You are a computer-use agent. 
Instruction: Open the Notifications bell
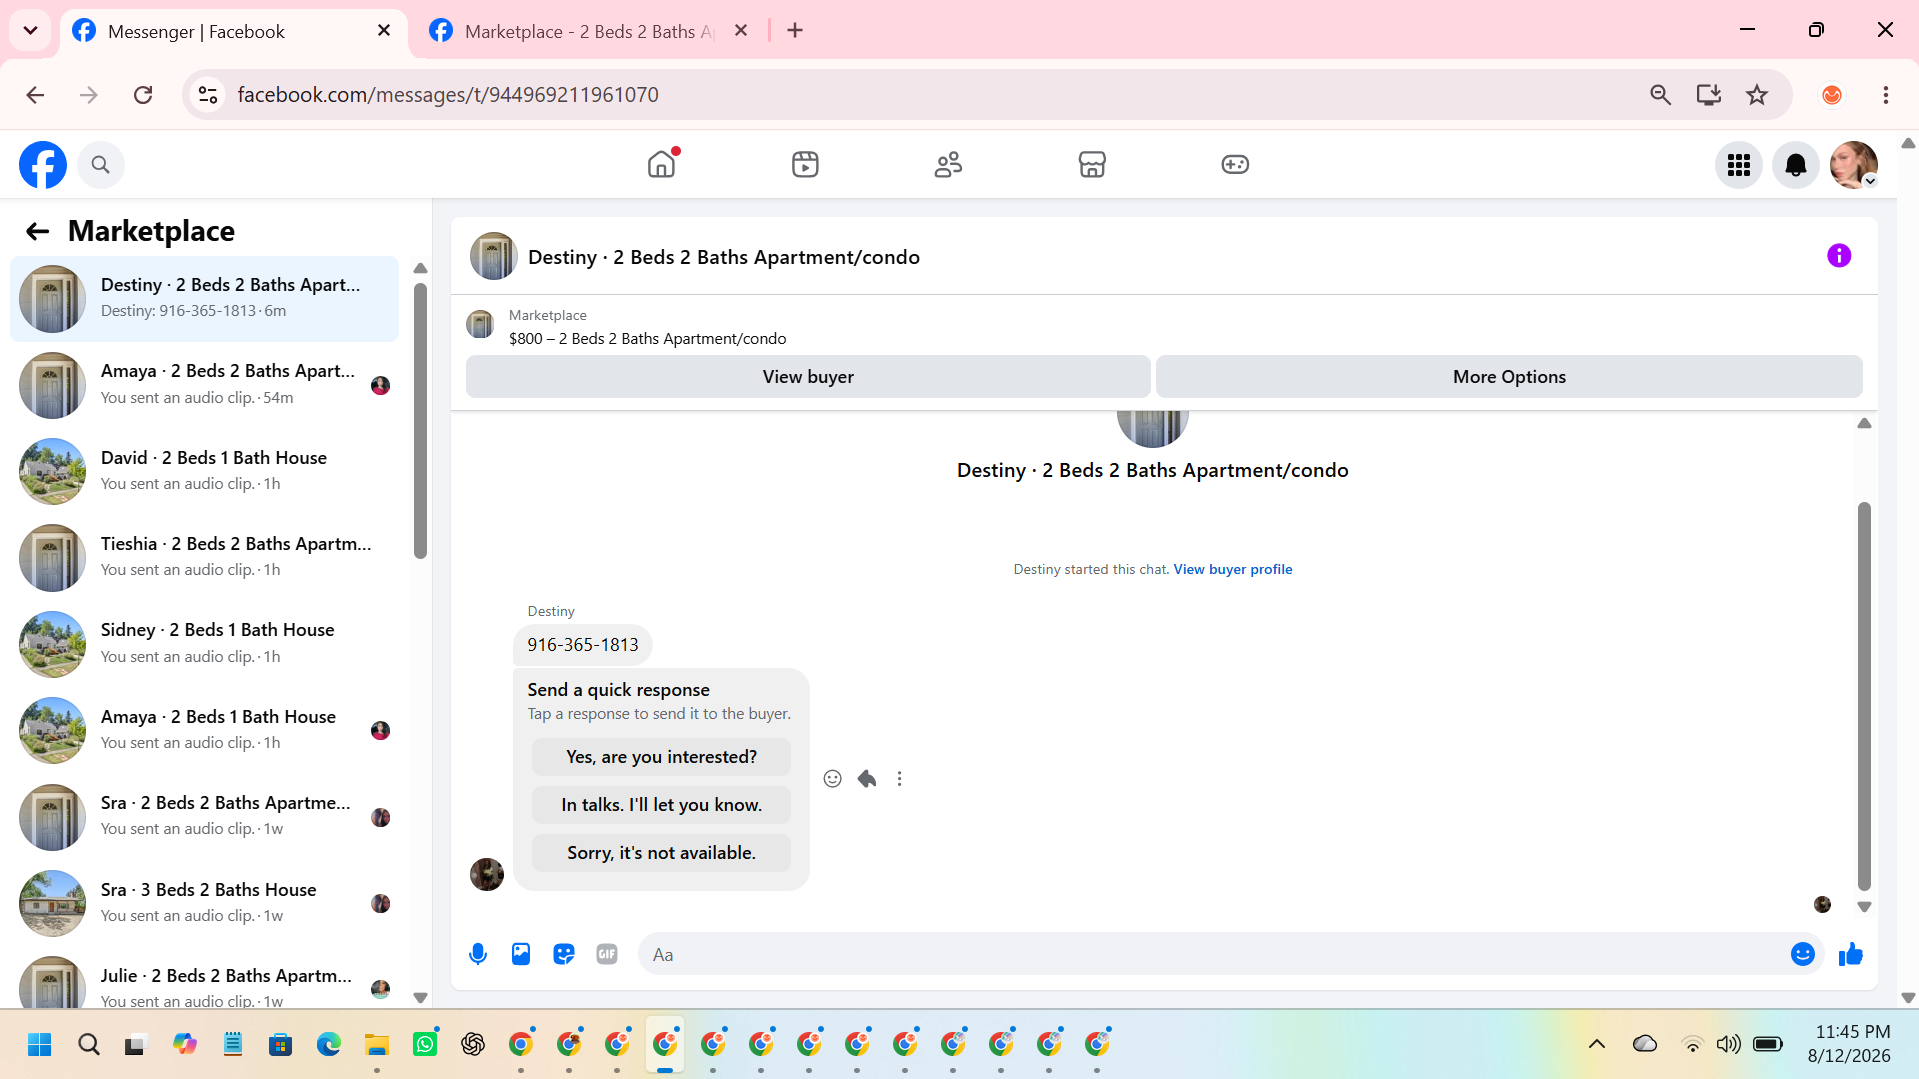point(1796,165)
